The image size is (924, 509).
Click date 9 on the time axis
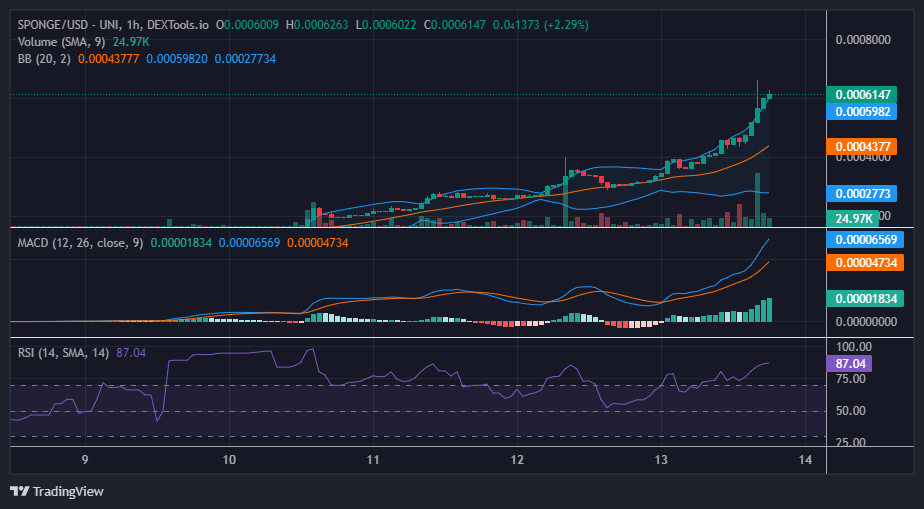(x=85, y=460)
